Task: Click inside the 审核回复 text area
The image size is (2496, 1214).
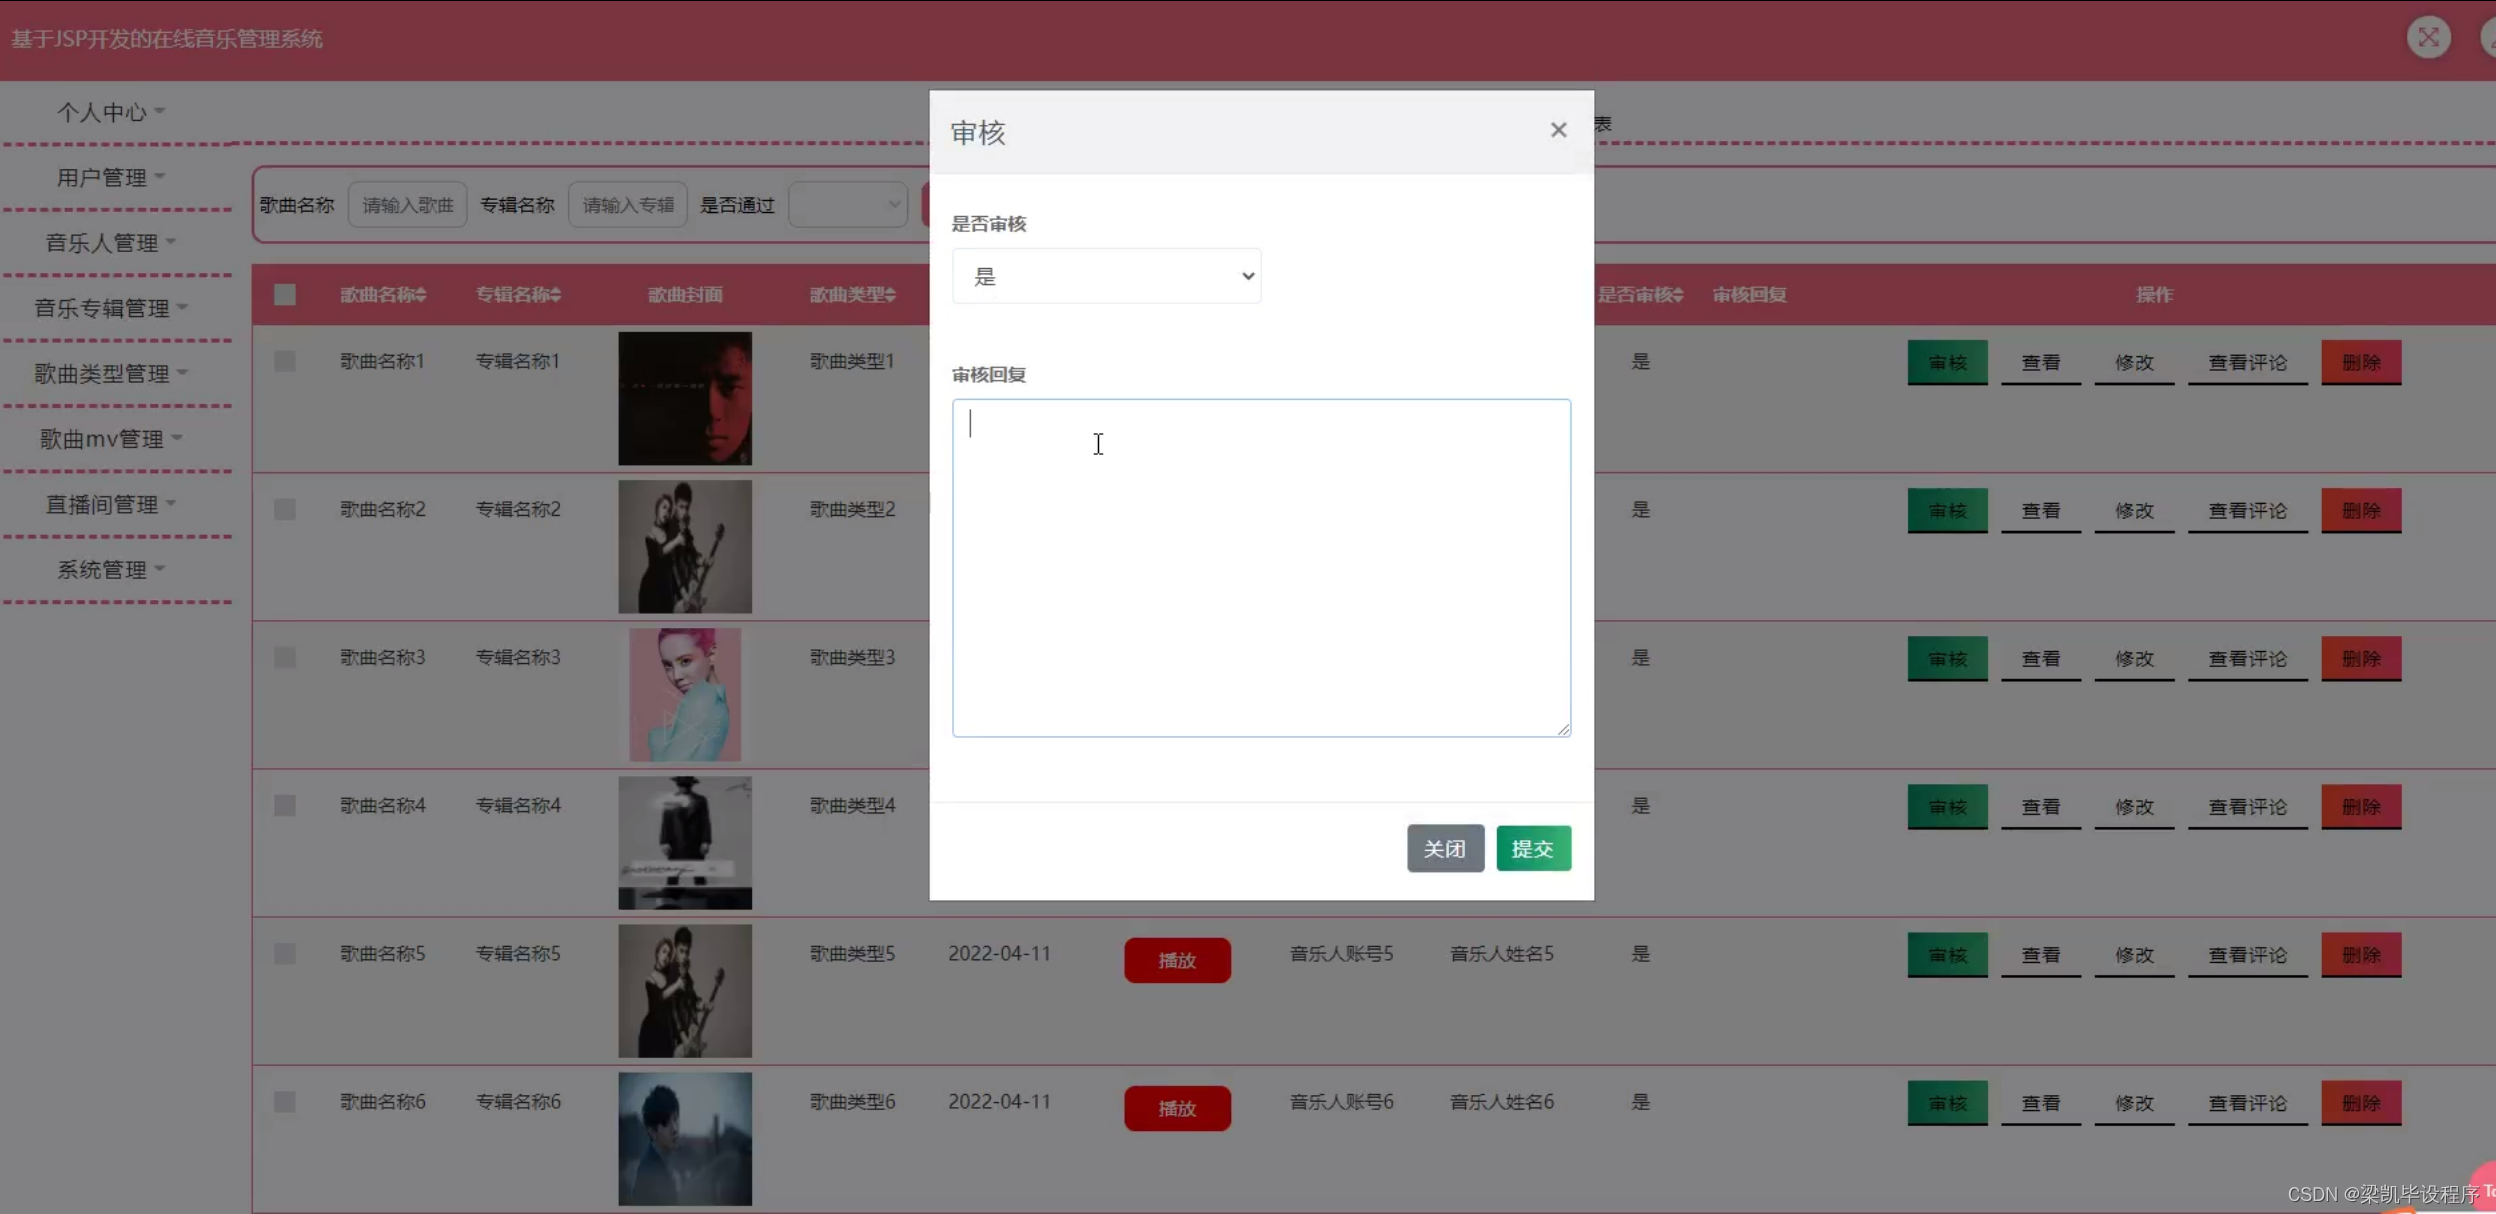Action: (x=1259, y=566)
